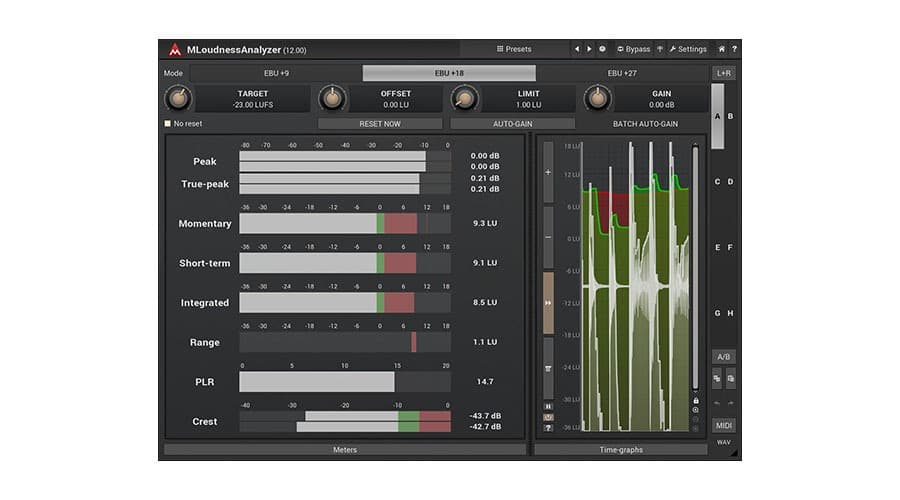This screenshot has width=900, height=500.
Task: Select preset slot A
Action: point(717,117)
